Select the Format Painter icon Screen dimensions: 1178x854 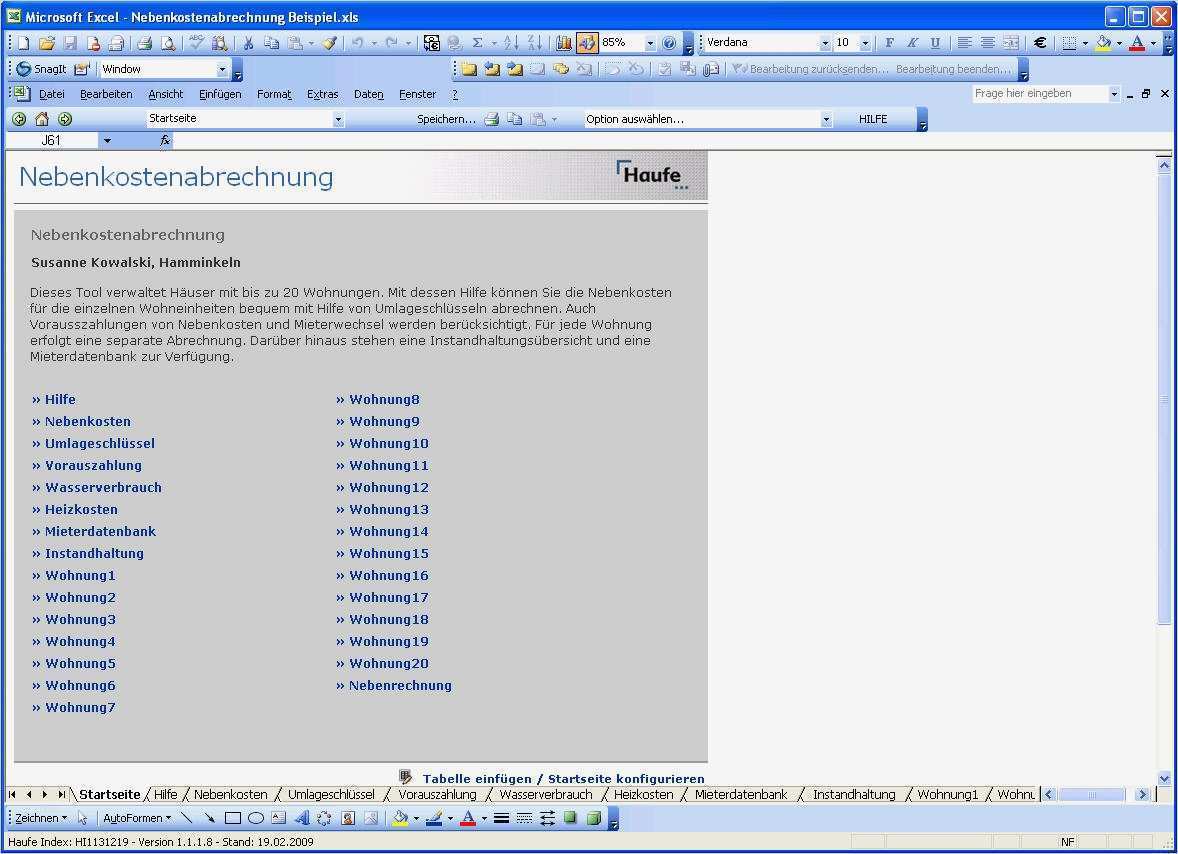329,42
